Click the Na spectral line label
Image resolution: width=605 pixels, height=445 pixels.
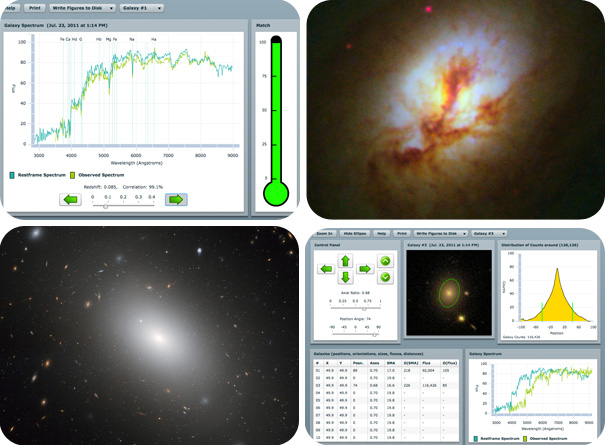pos(132,39)
